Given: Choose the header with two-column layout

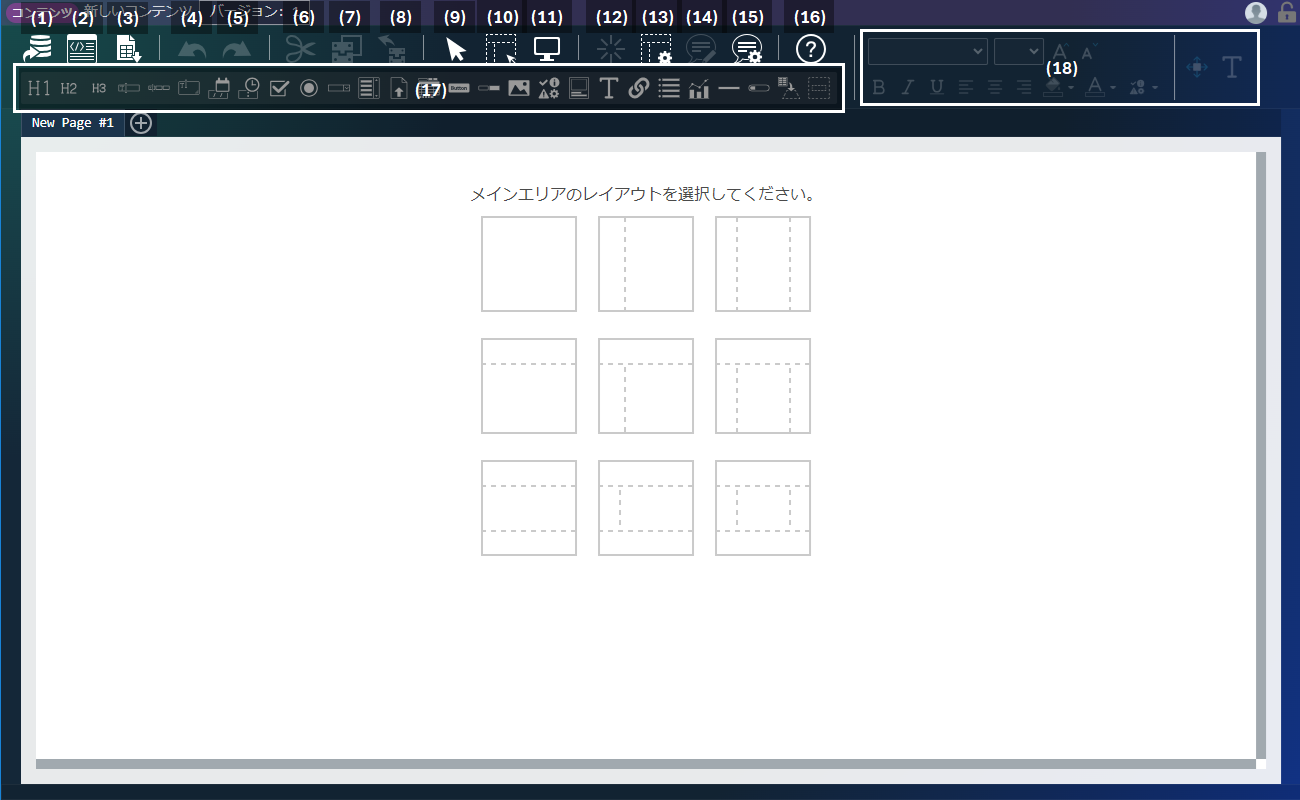Looking at the screenshot, I should [646, 386].
